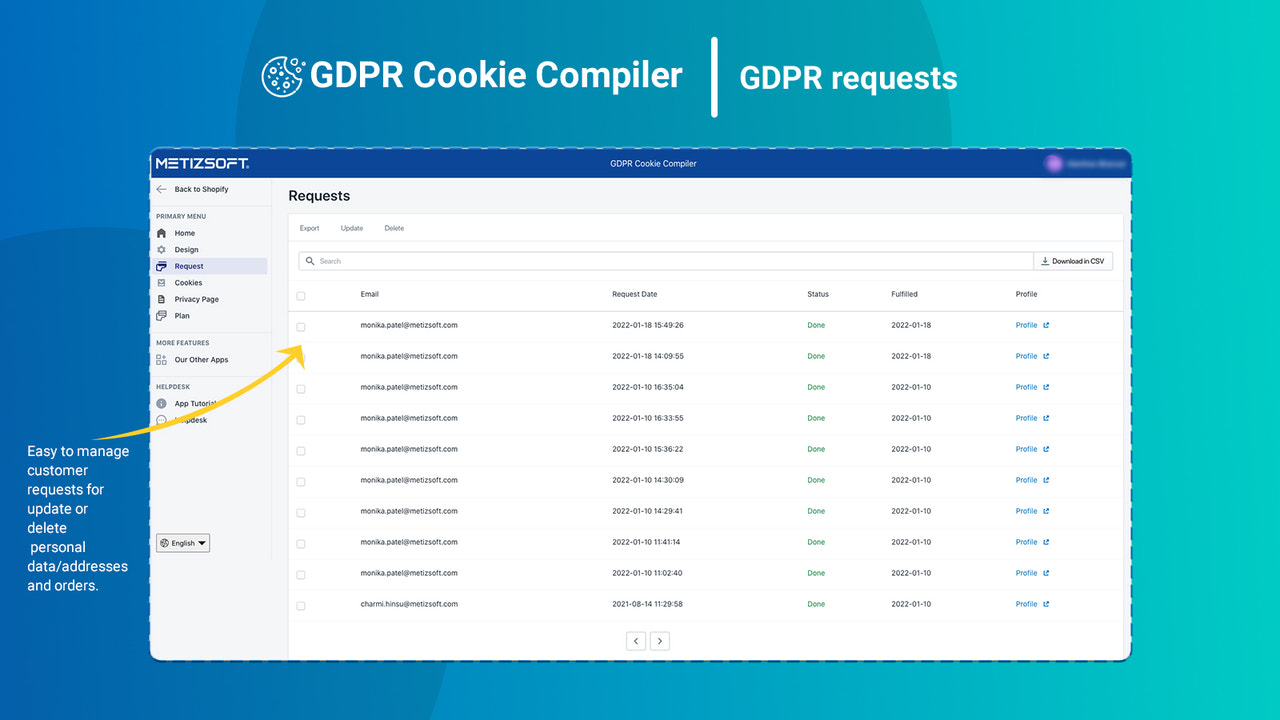
Task: Click the App Tutorial info icon
Action: (x=161, y=403)
